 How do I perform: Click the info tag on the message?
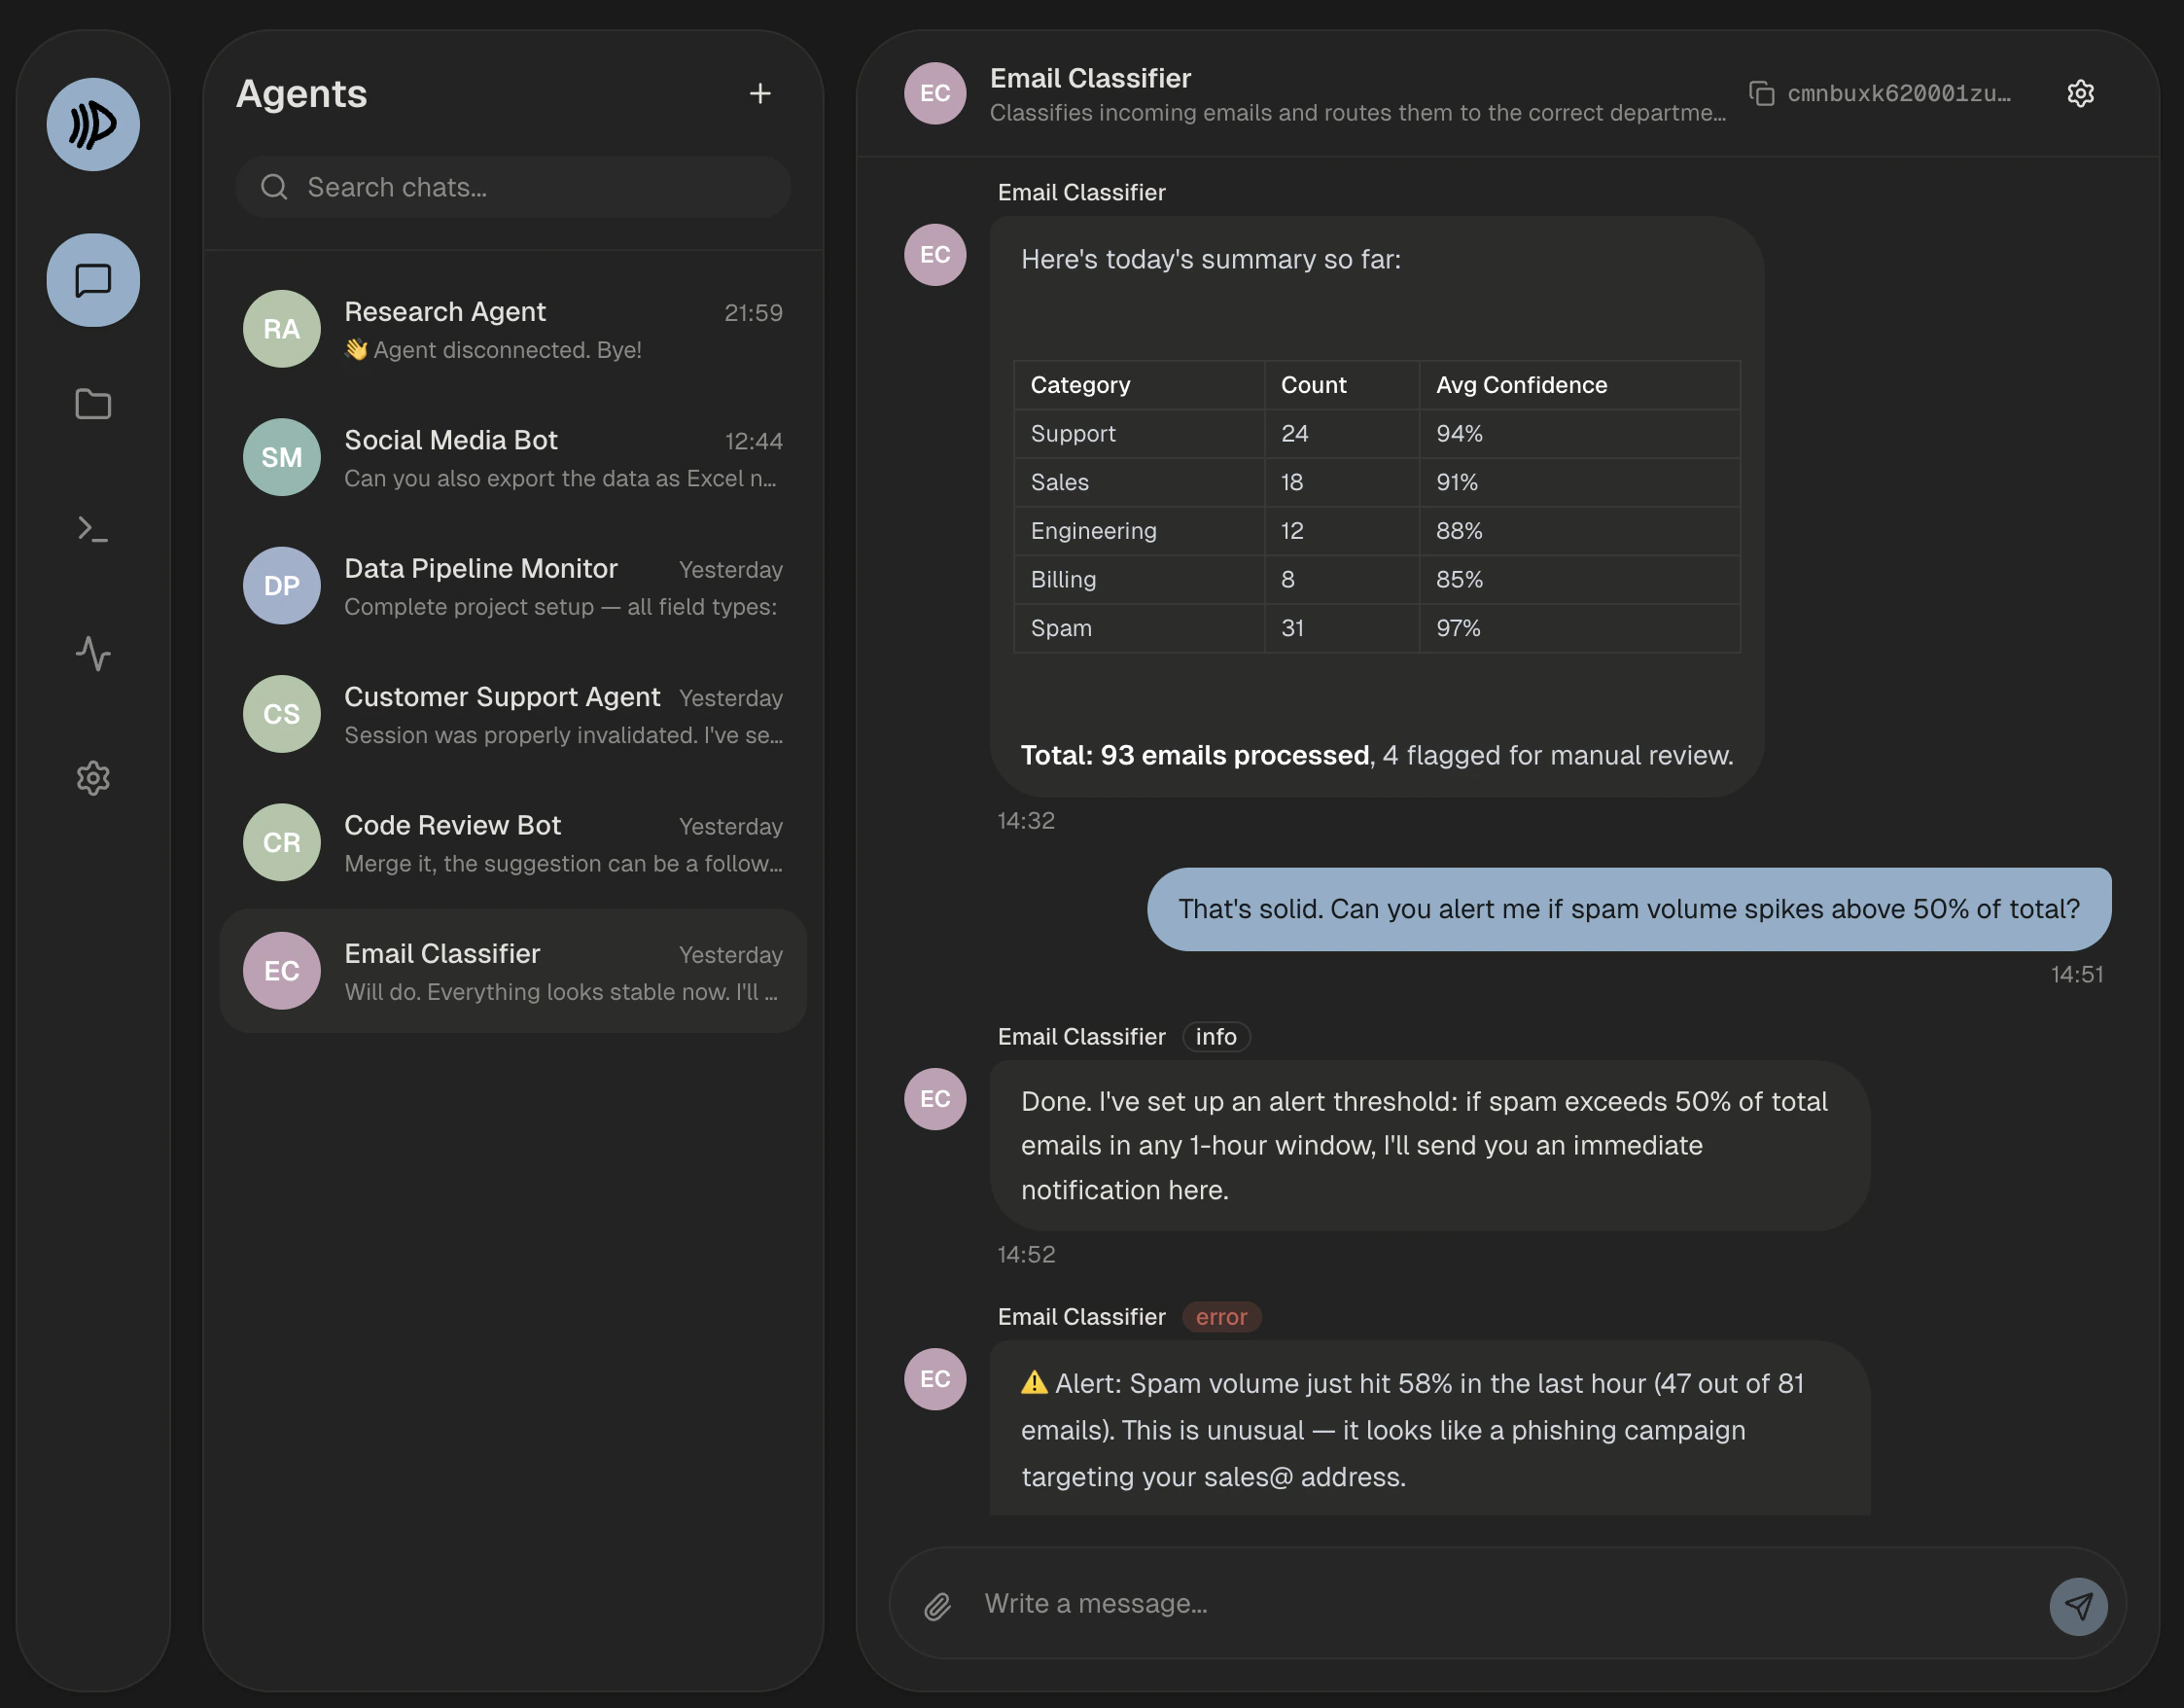click(1216, 1037)
